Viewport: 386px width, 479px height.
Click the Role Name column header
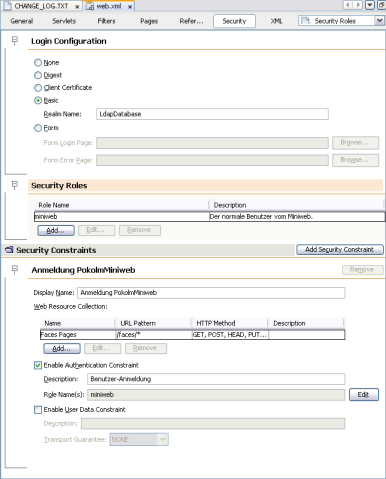[121, 205]
